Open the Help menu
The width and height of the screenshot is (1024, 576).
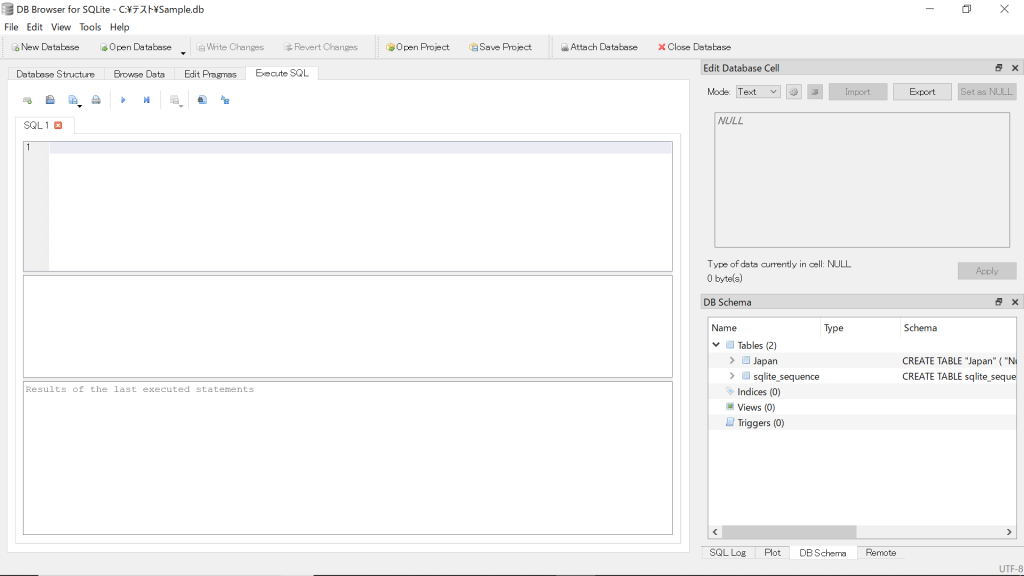click(120, 27)
